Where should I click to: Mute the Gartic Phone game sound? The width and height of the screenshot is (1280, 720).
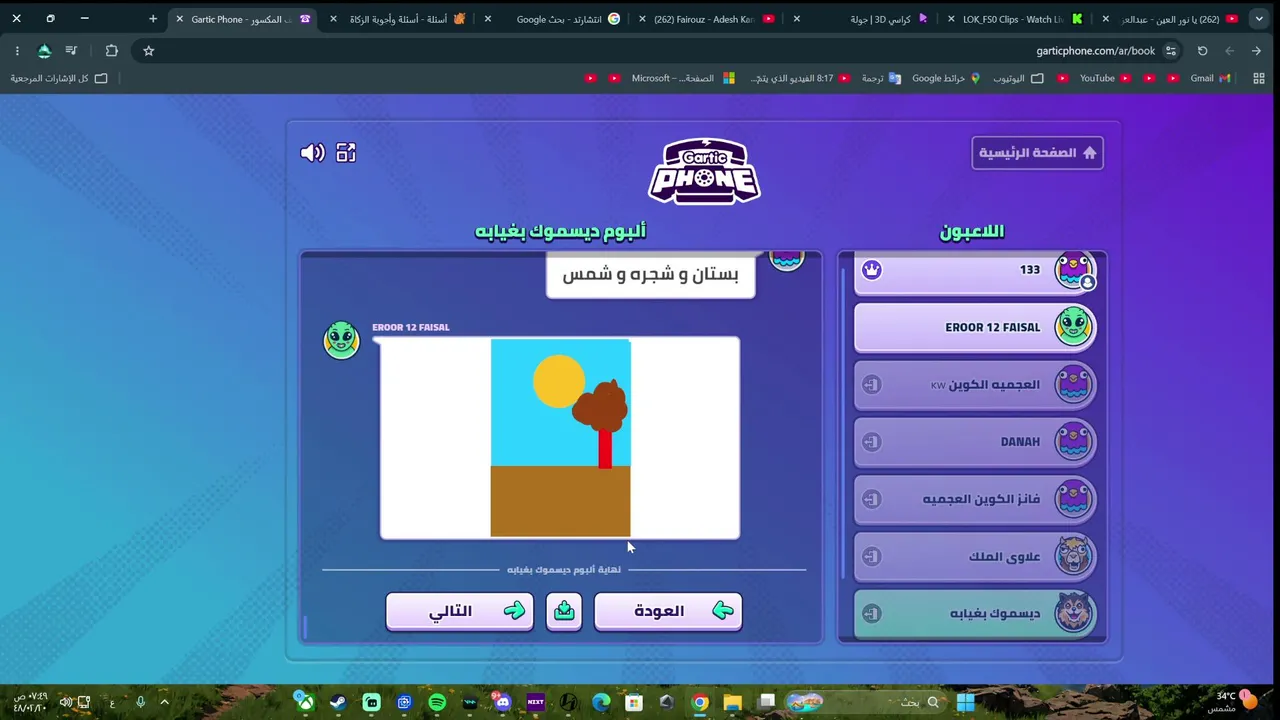click(x=312, y=153)
